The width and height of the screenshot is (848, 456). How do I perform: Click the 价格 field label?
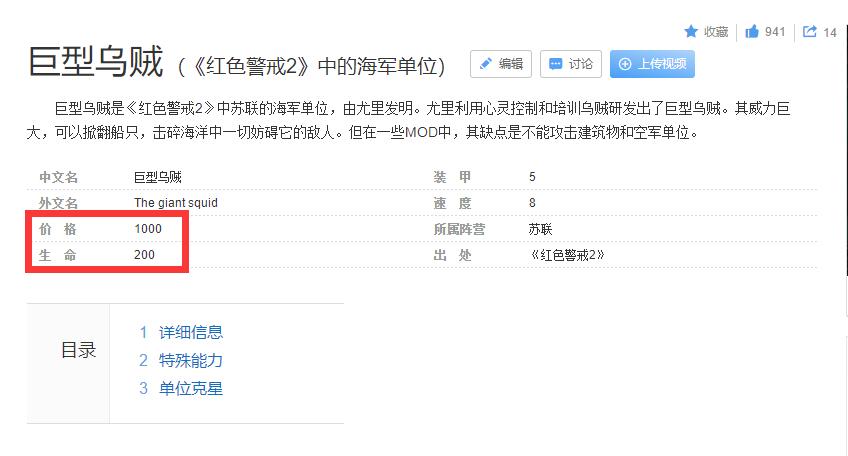58,229
